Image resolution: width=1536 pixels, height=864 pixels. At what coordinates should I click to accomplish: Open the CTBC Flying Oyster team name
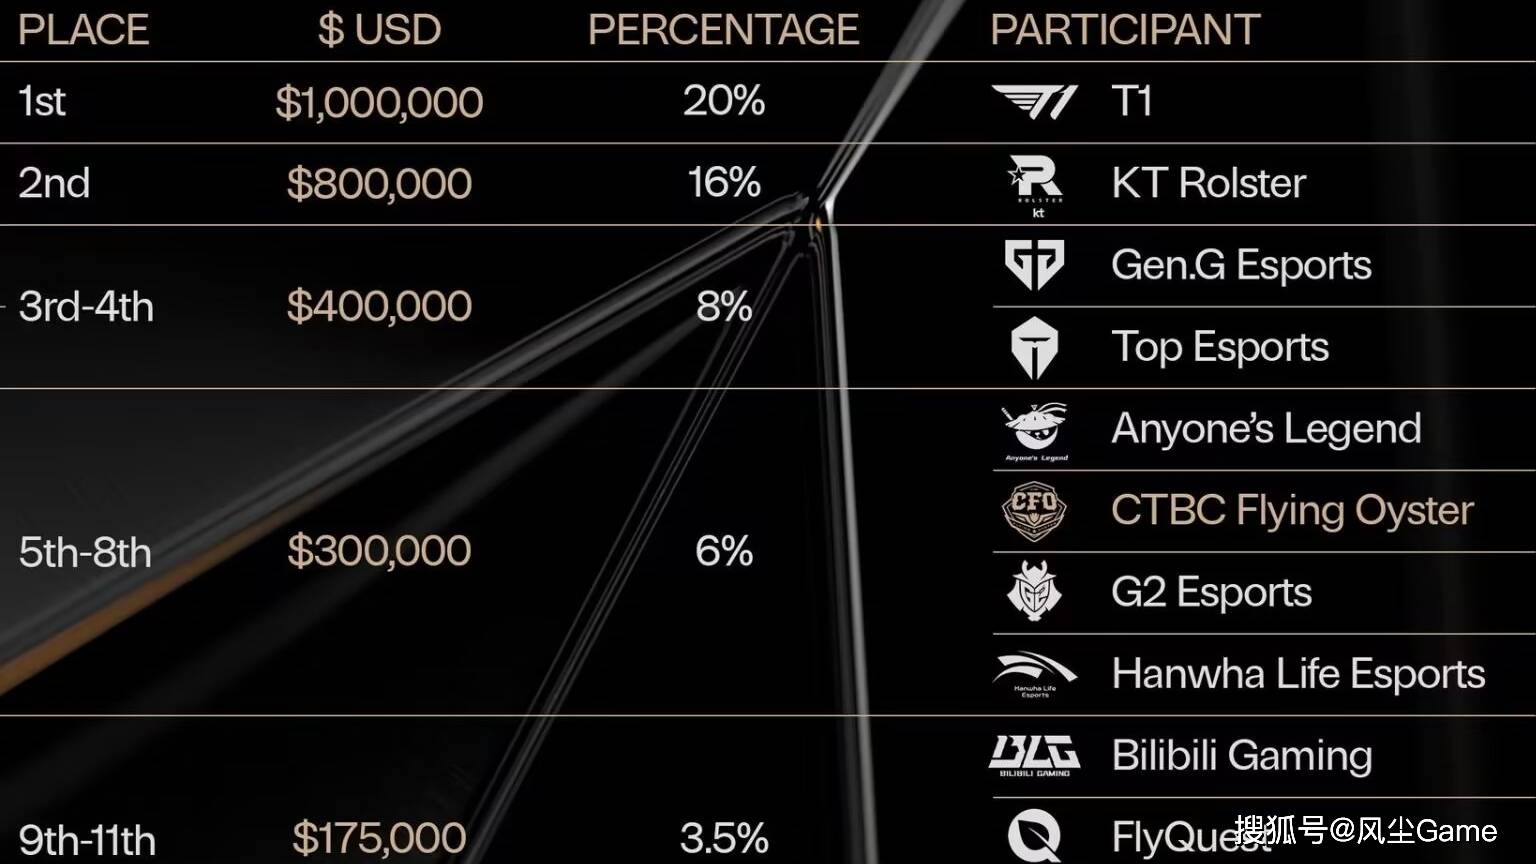[1292, 511]
